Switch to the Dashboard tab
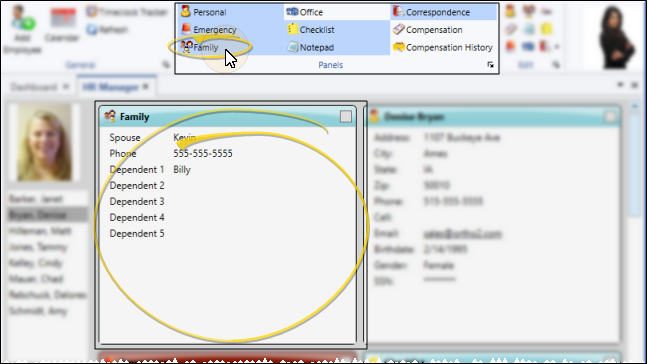This screenshot has width=648, height=364. click(34, 87)
